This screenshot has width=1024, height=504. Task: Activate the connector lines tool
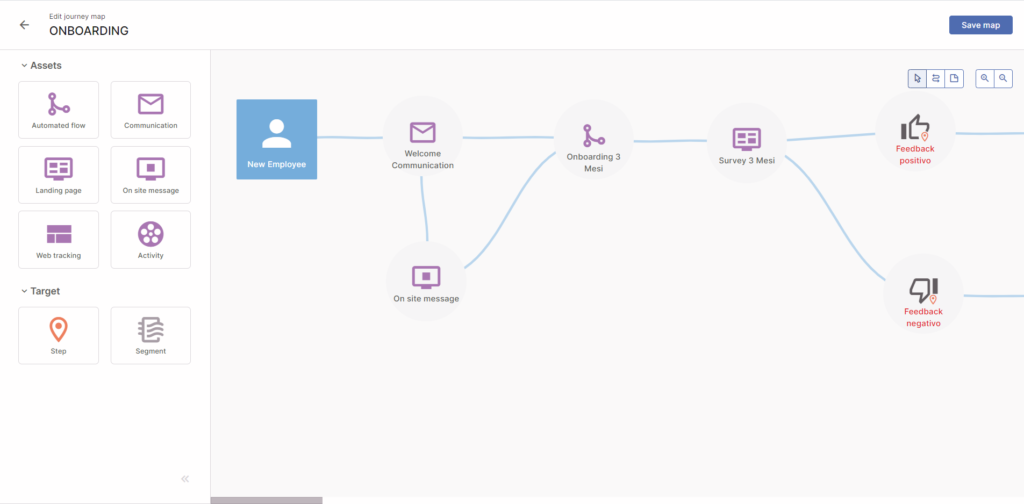point(935,78)
